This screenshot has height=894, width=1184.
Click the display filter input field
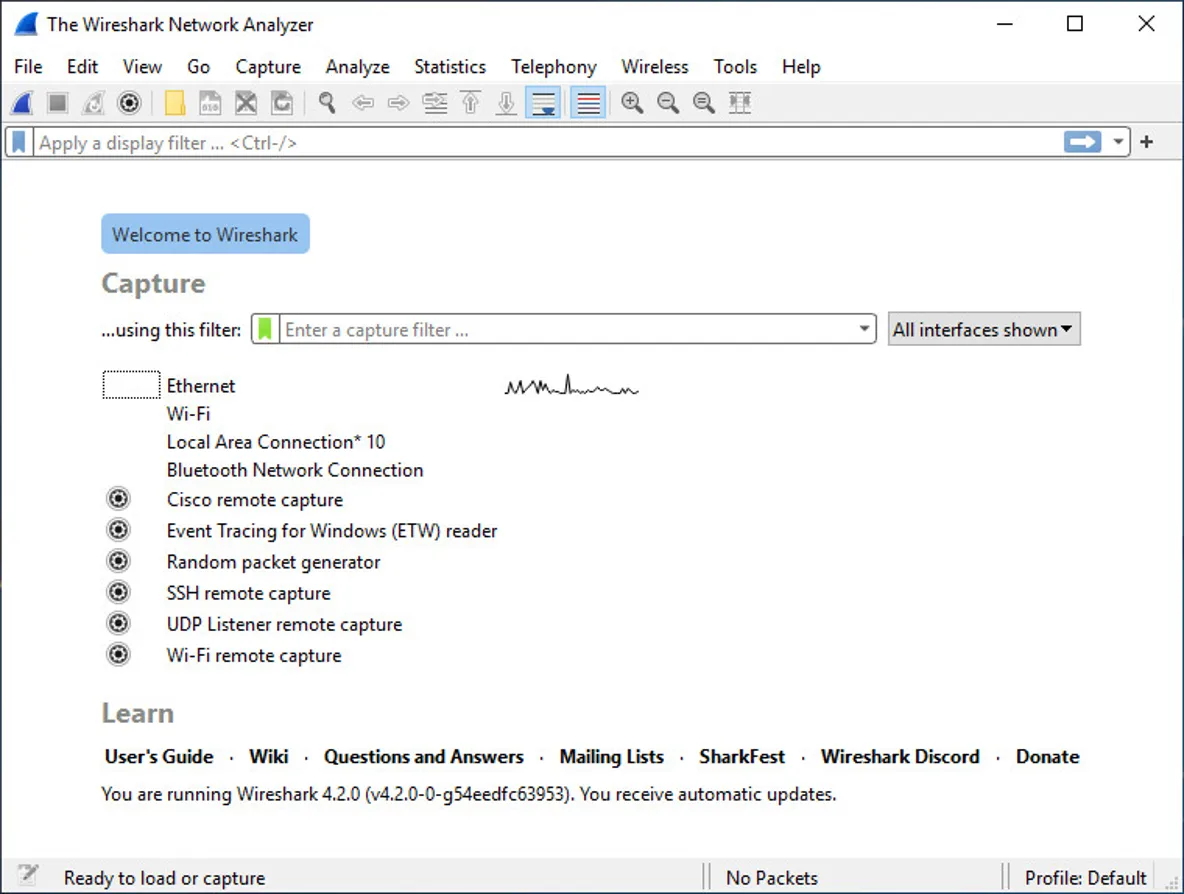[540, 143]
